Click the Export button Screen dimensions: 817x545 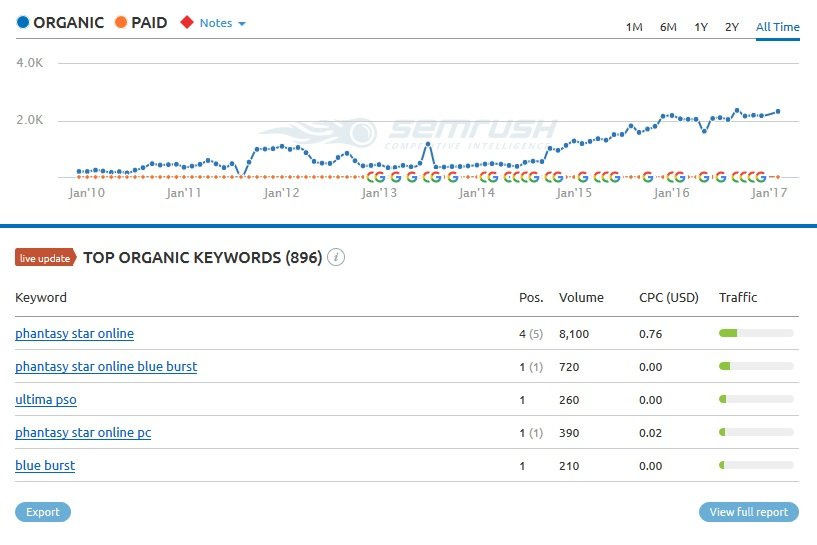click(43, 512)
